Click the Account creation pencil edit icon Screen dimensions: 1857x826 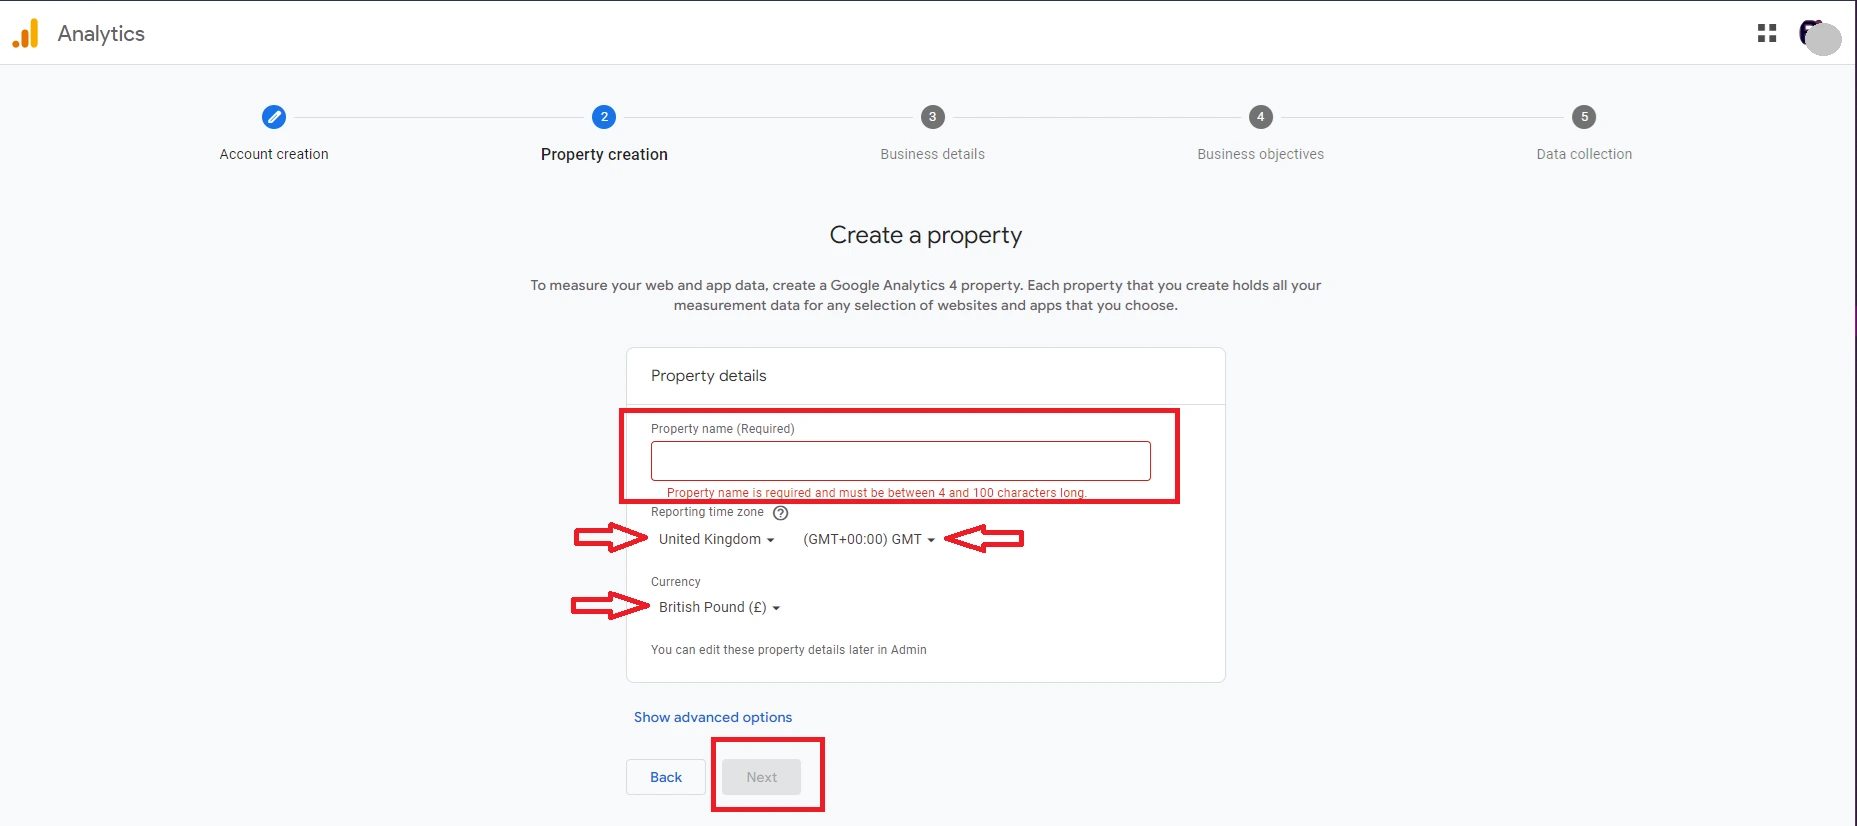(x=274, y=117)
